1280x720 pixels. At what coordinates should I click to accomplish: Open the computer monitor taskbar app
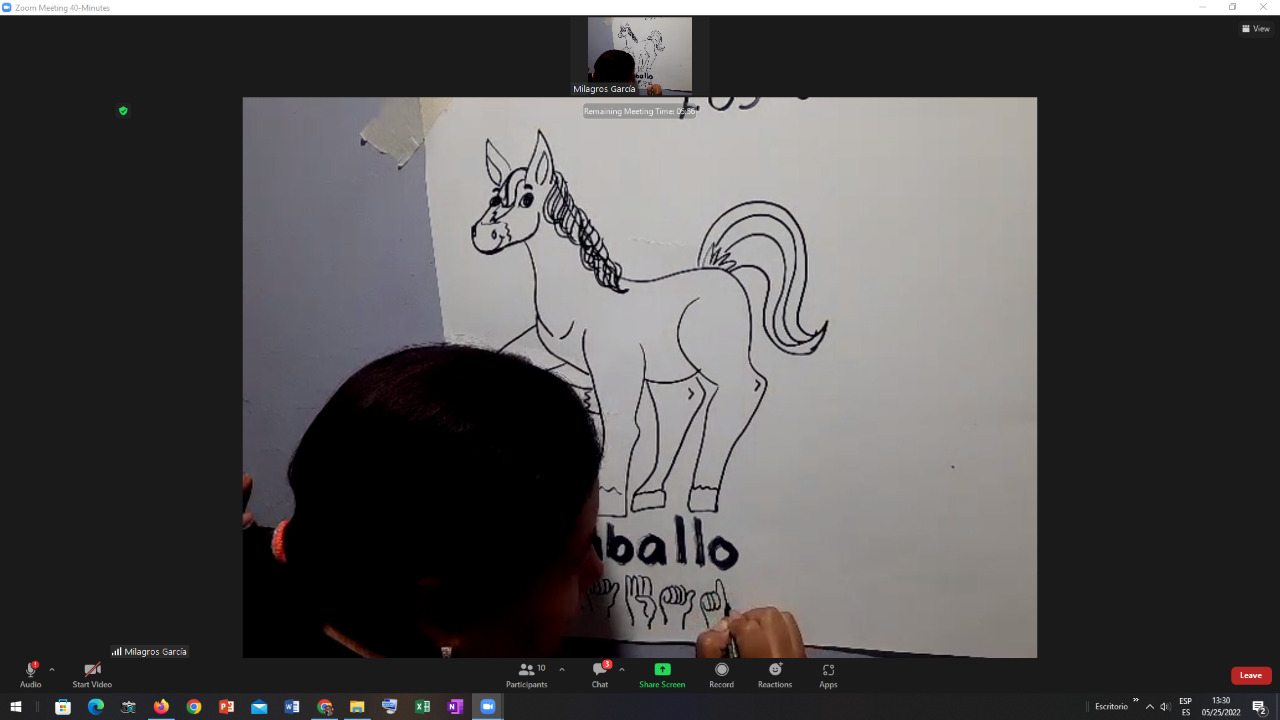(x=390, y=707)
